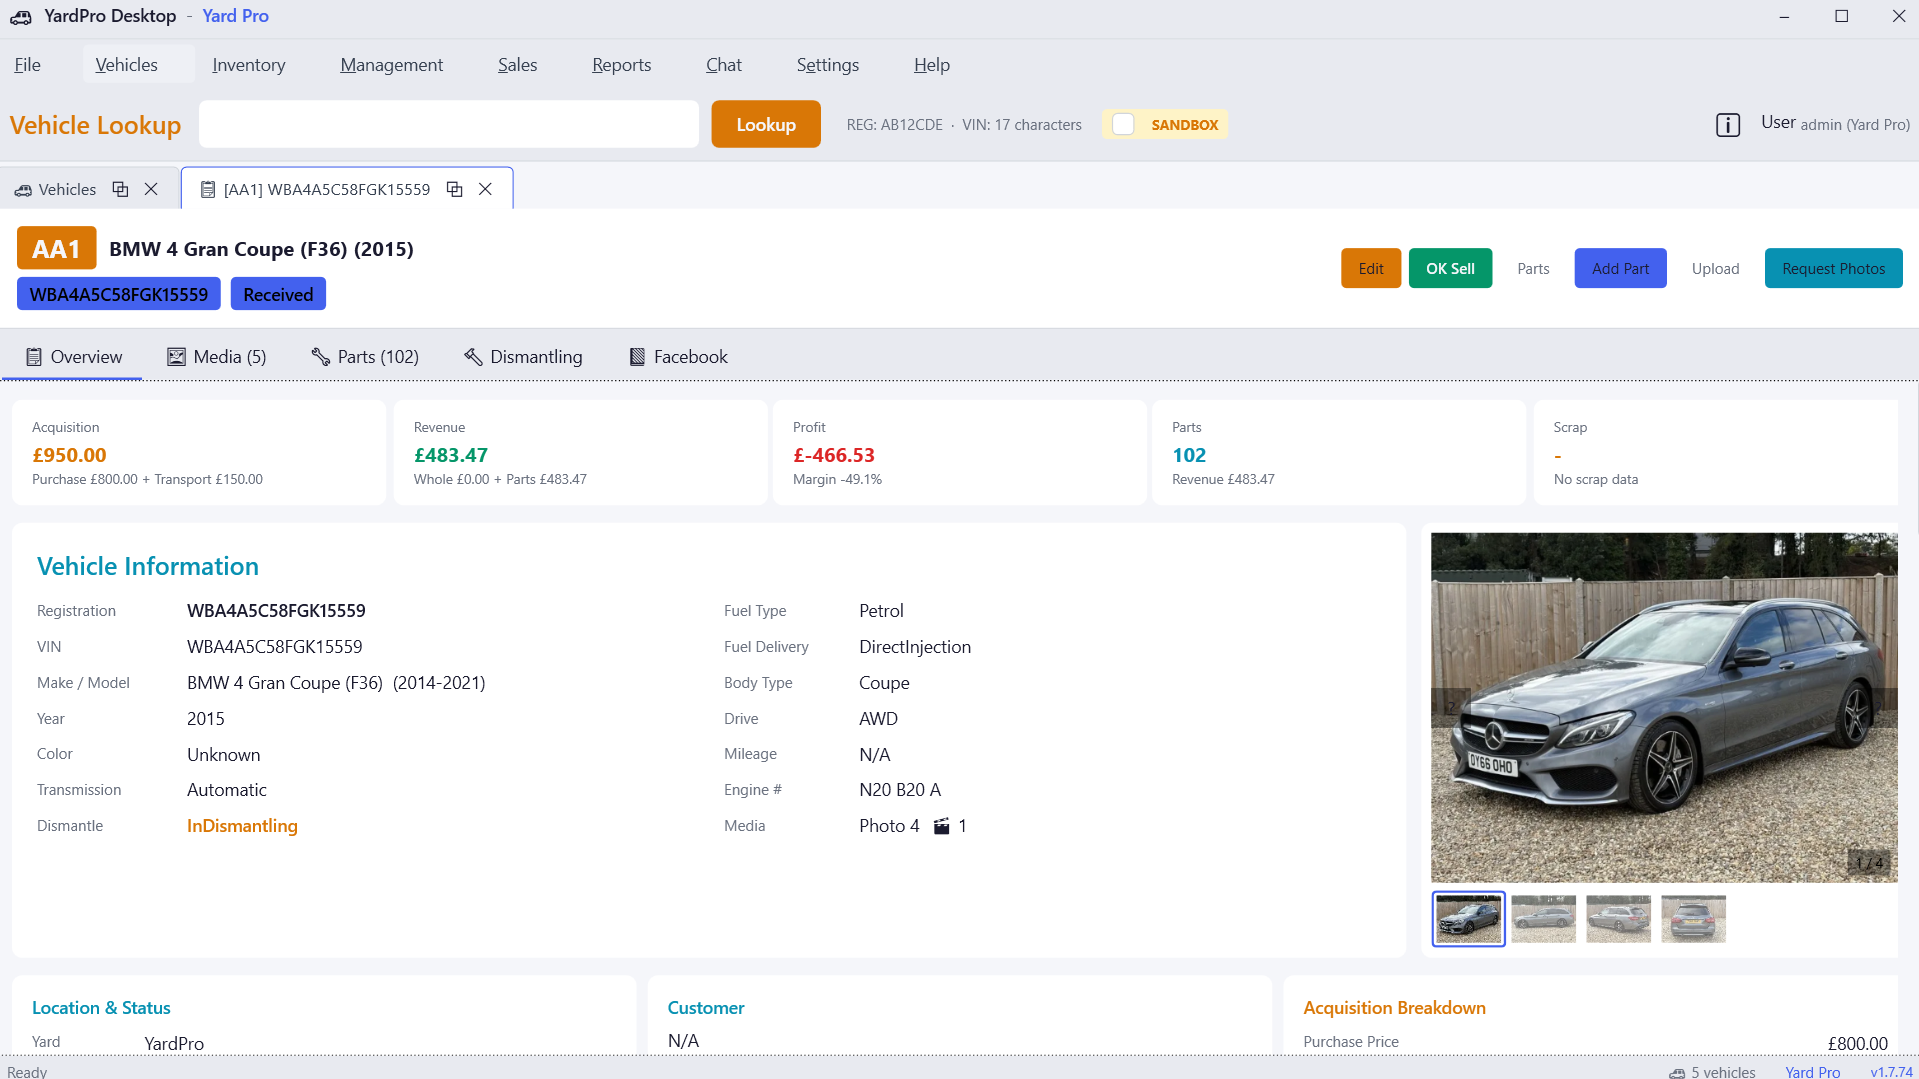Click the Acquisition Breakdown heading

1394,1008
